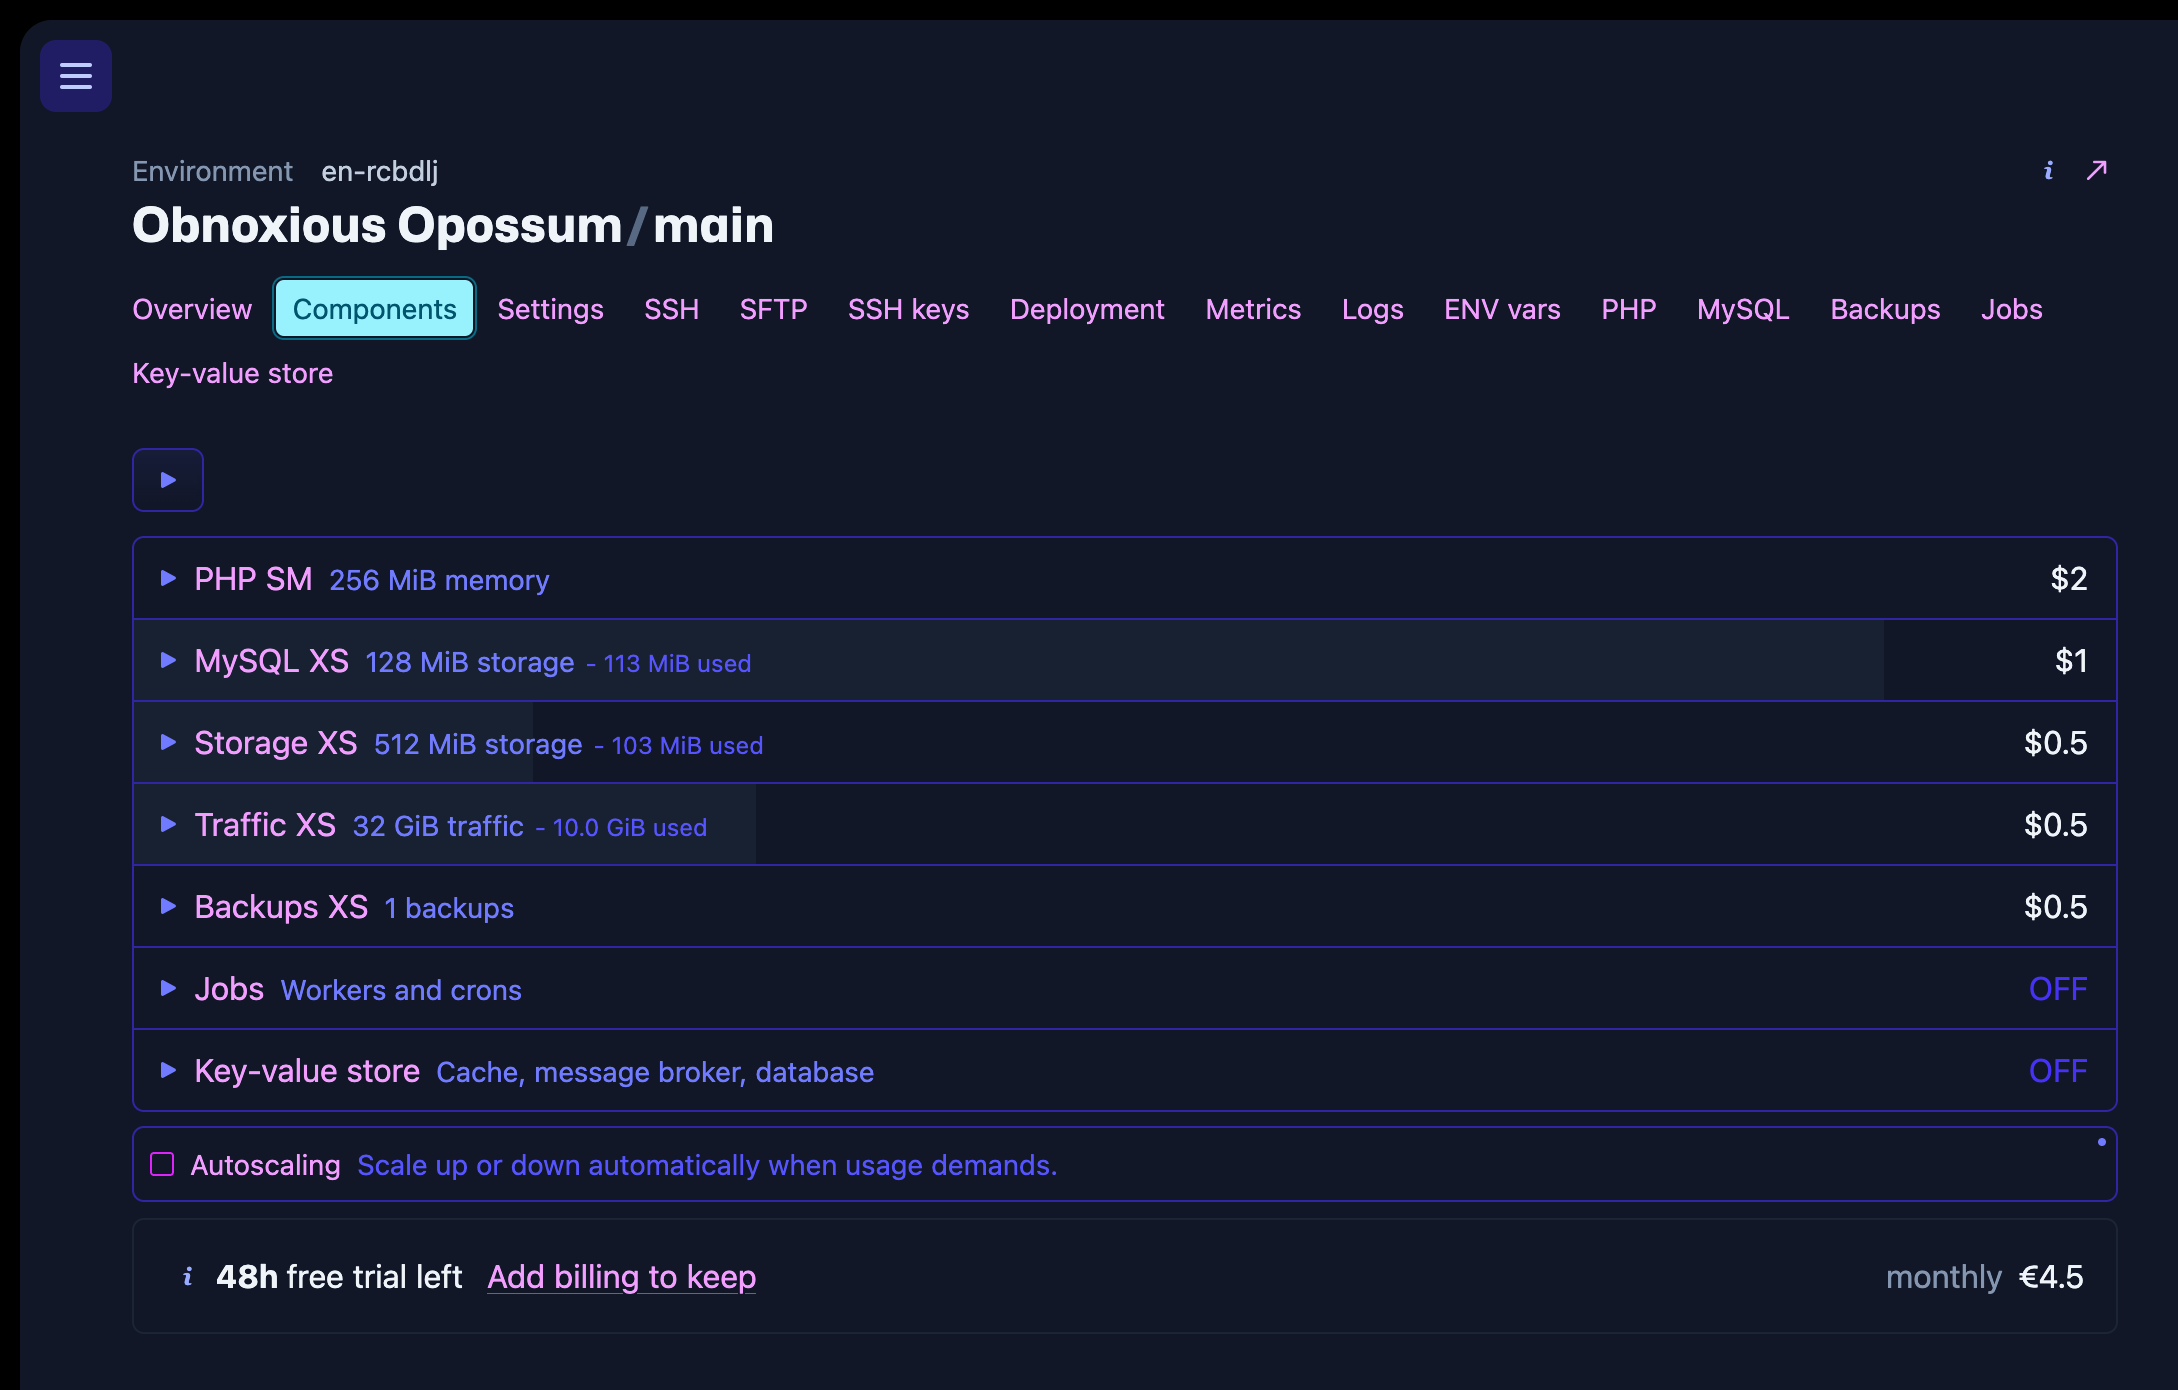Expand the PHP SM component row
This screenshot has width=2178, height=1390.
point(168,578)
